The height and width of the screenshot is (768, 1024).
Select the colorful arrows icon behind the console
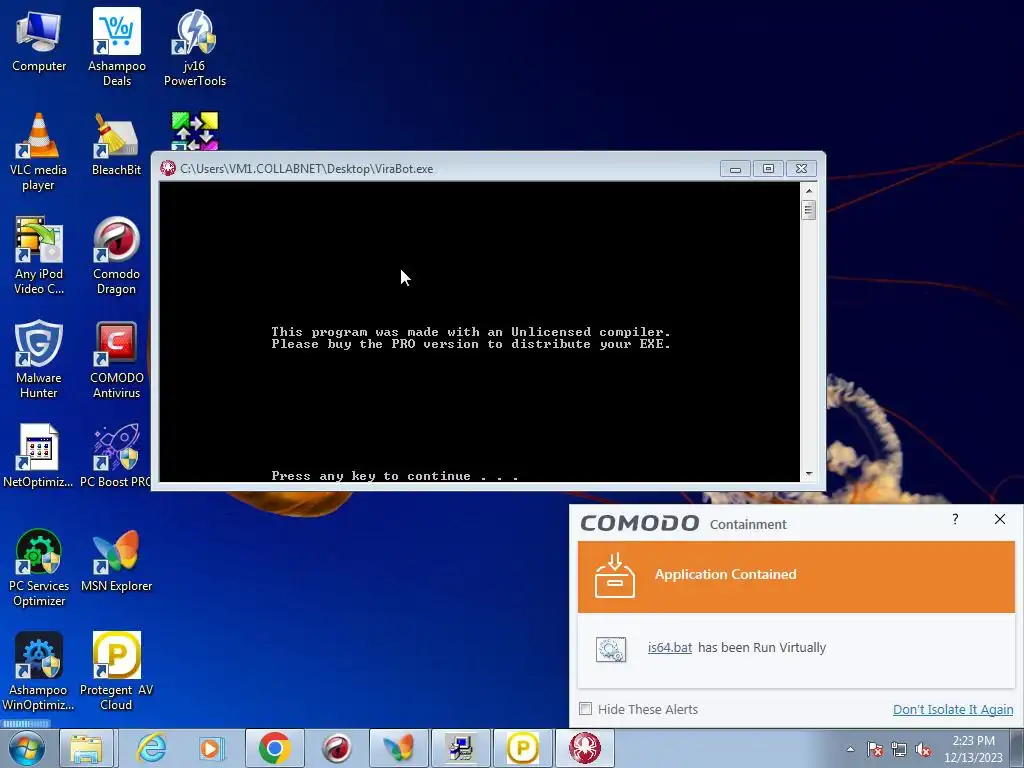[x=195, y=131]
